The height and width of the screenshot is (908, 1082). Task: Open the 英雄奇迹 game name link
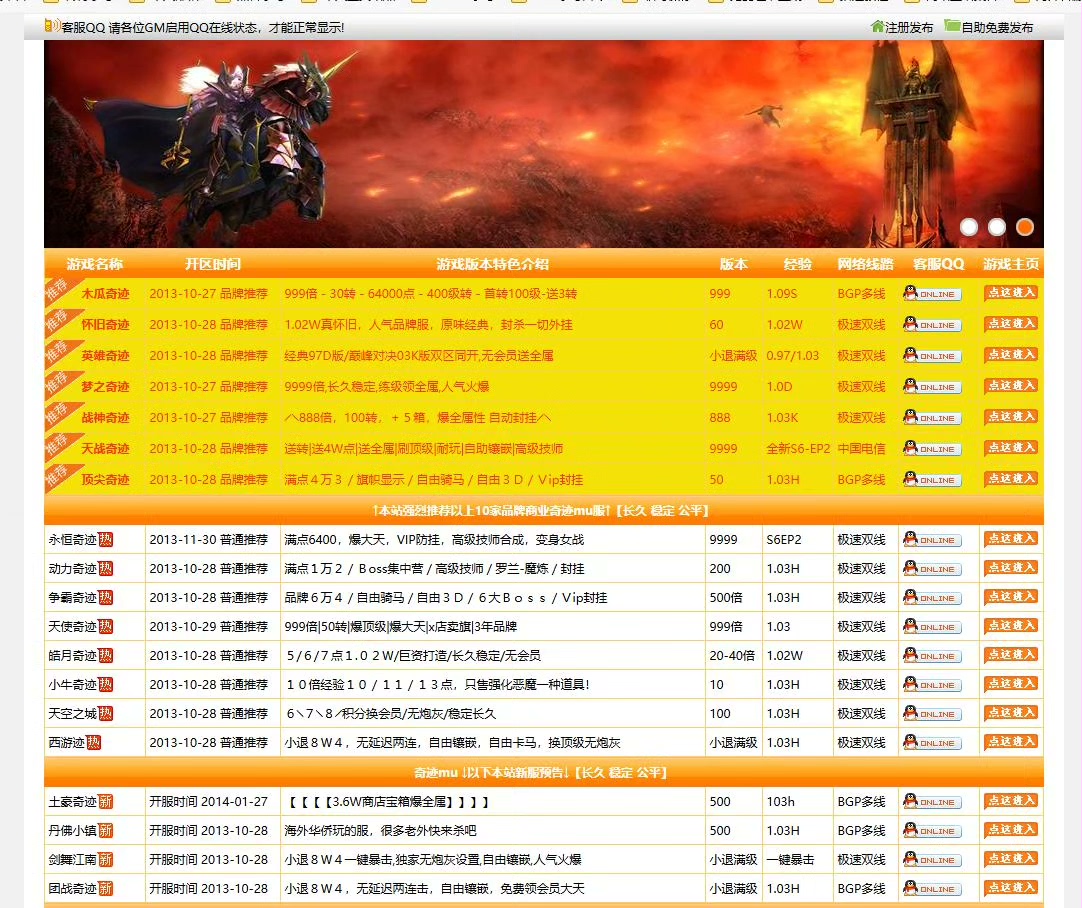[x=106, y=356]
